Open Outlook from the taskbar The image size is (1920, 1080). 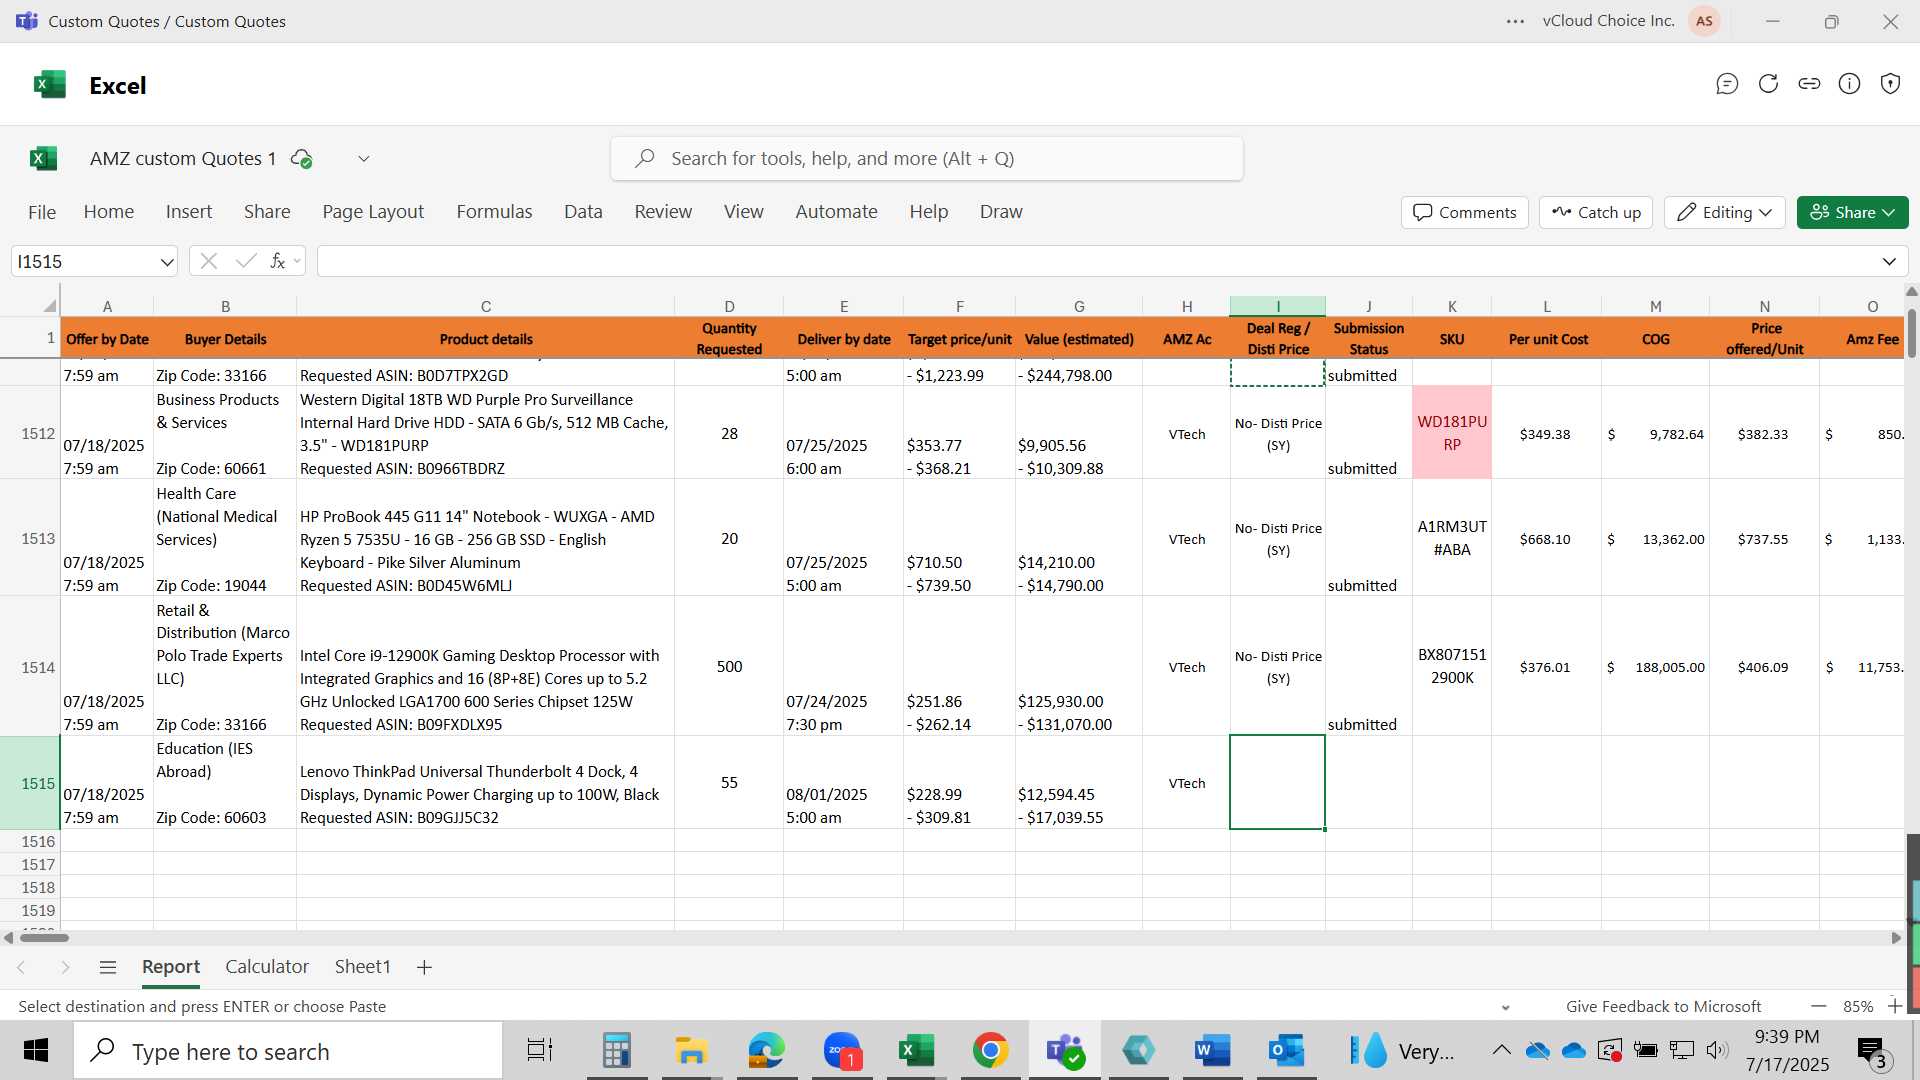point(1287,1051)
